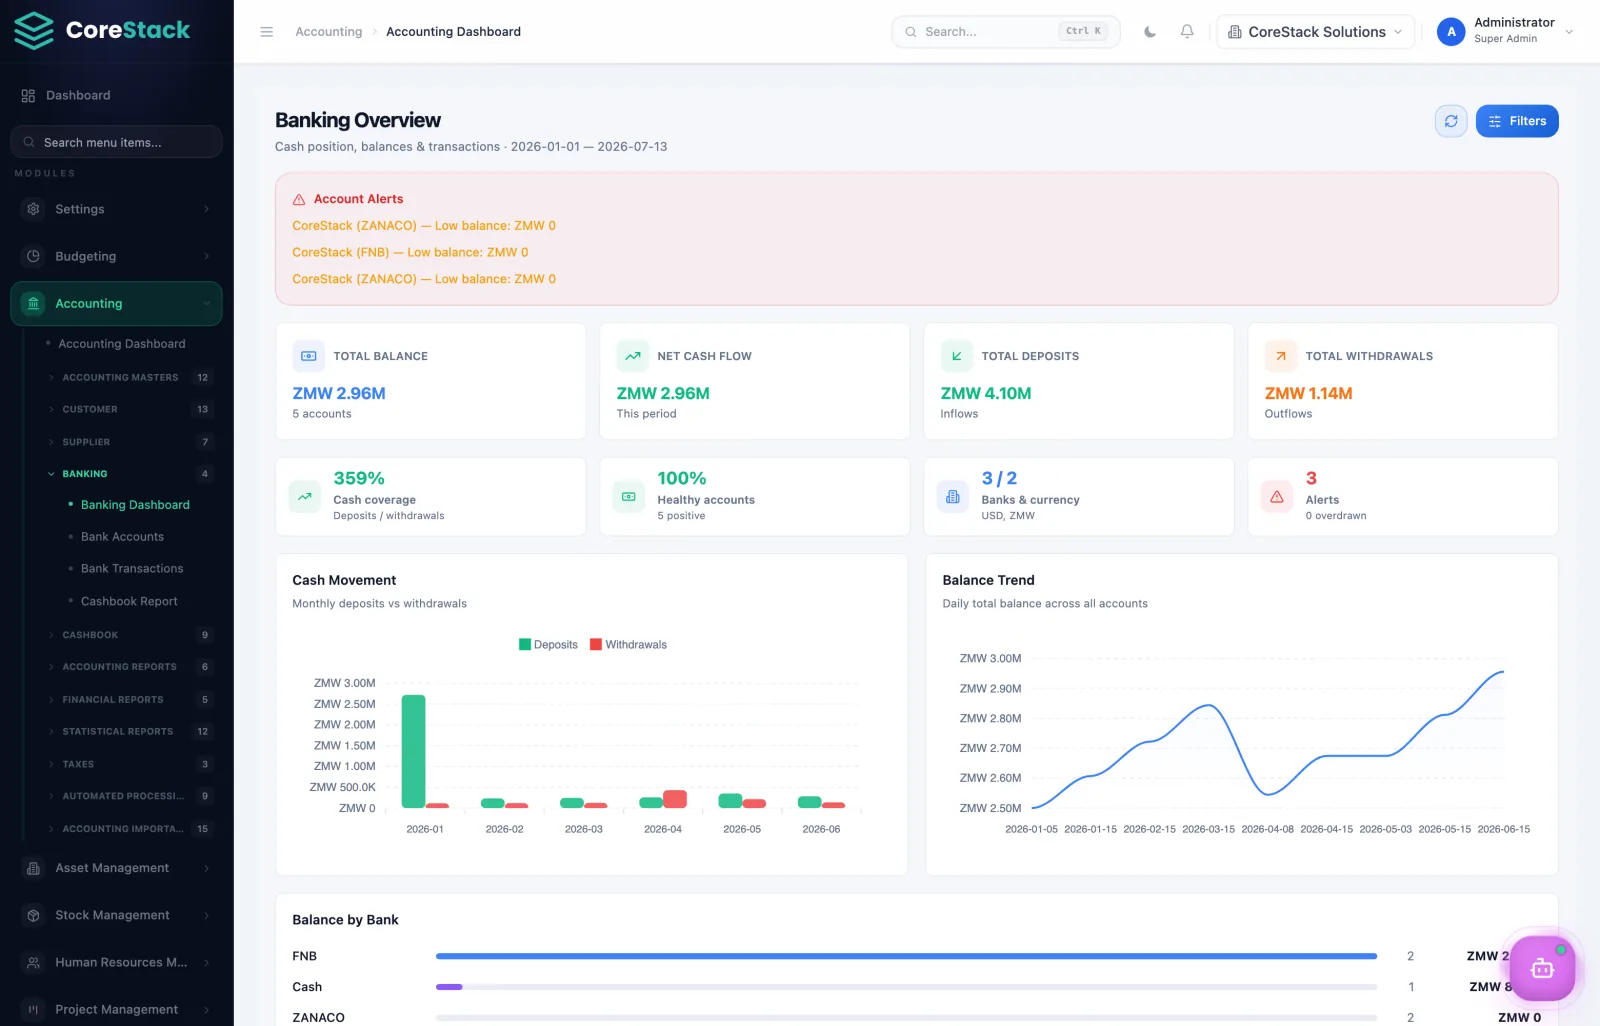The width and height of the screenshot is (1600, 1026).
Task: Click the Total Deposits arrow icon
Action: 957,356
